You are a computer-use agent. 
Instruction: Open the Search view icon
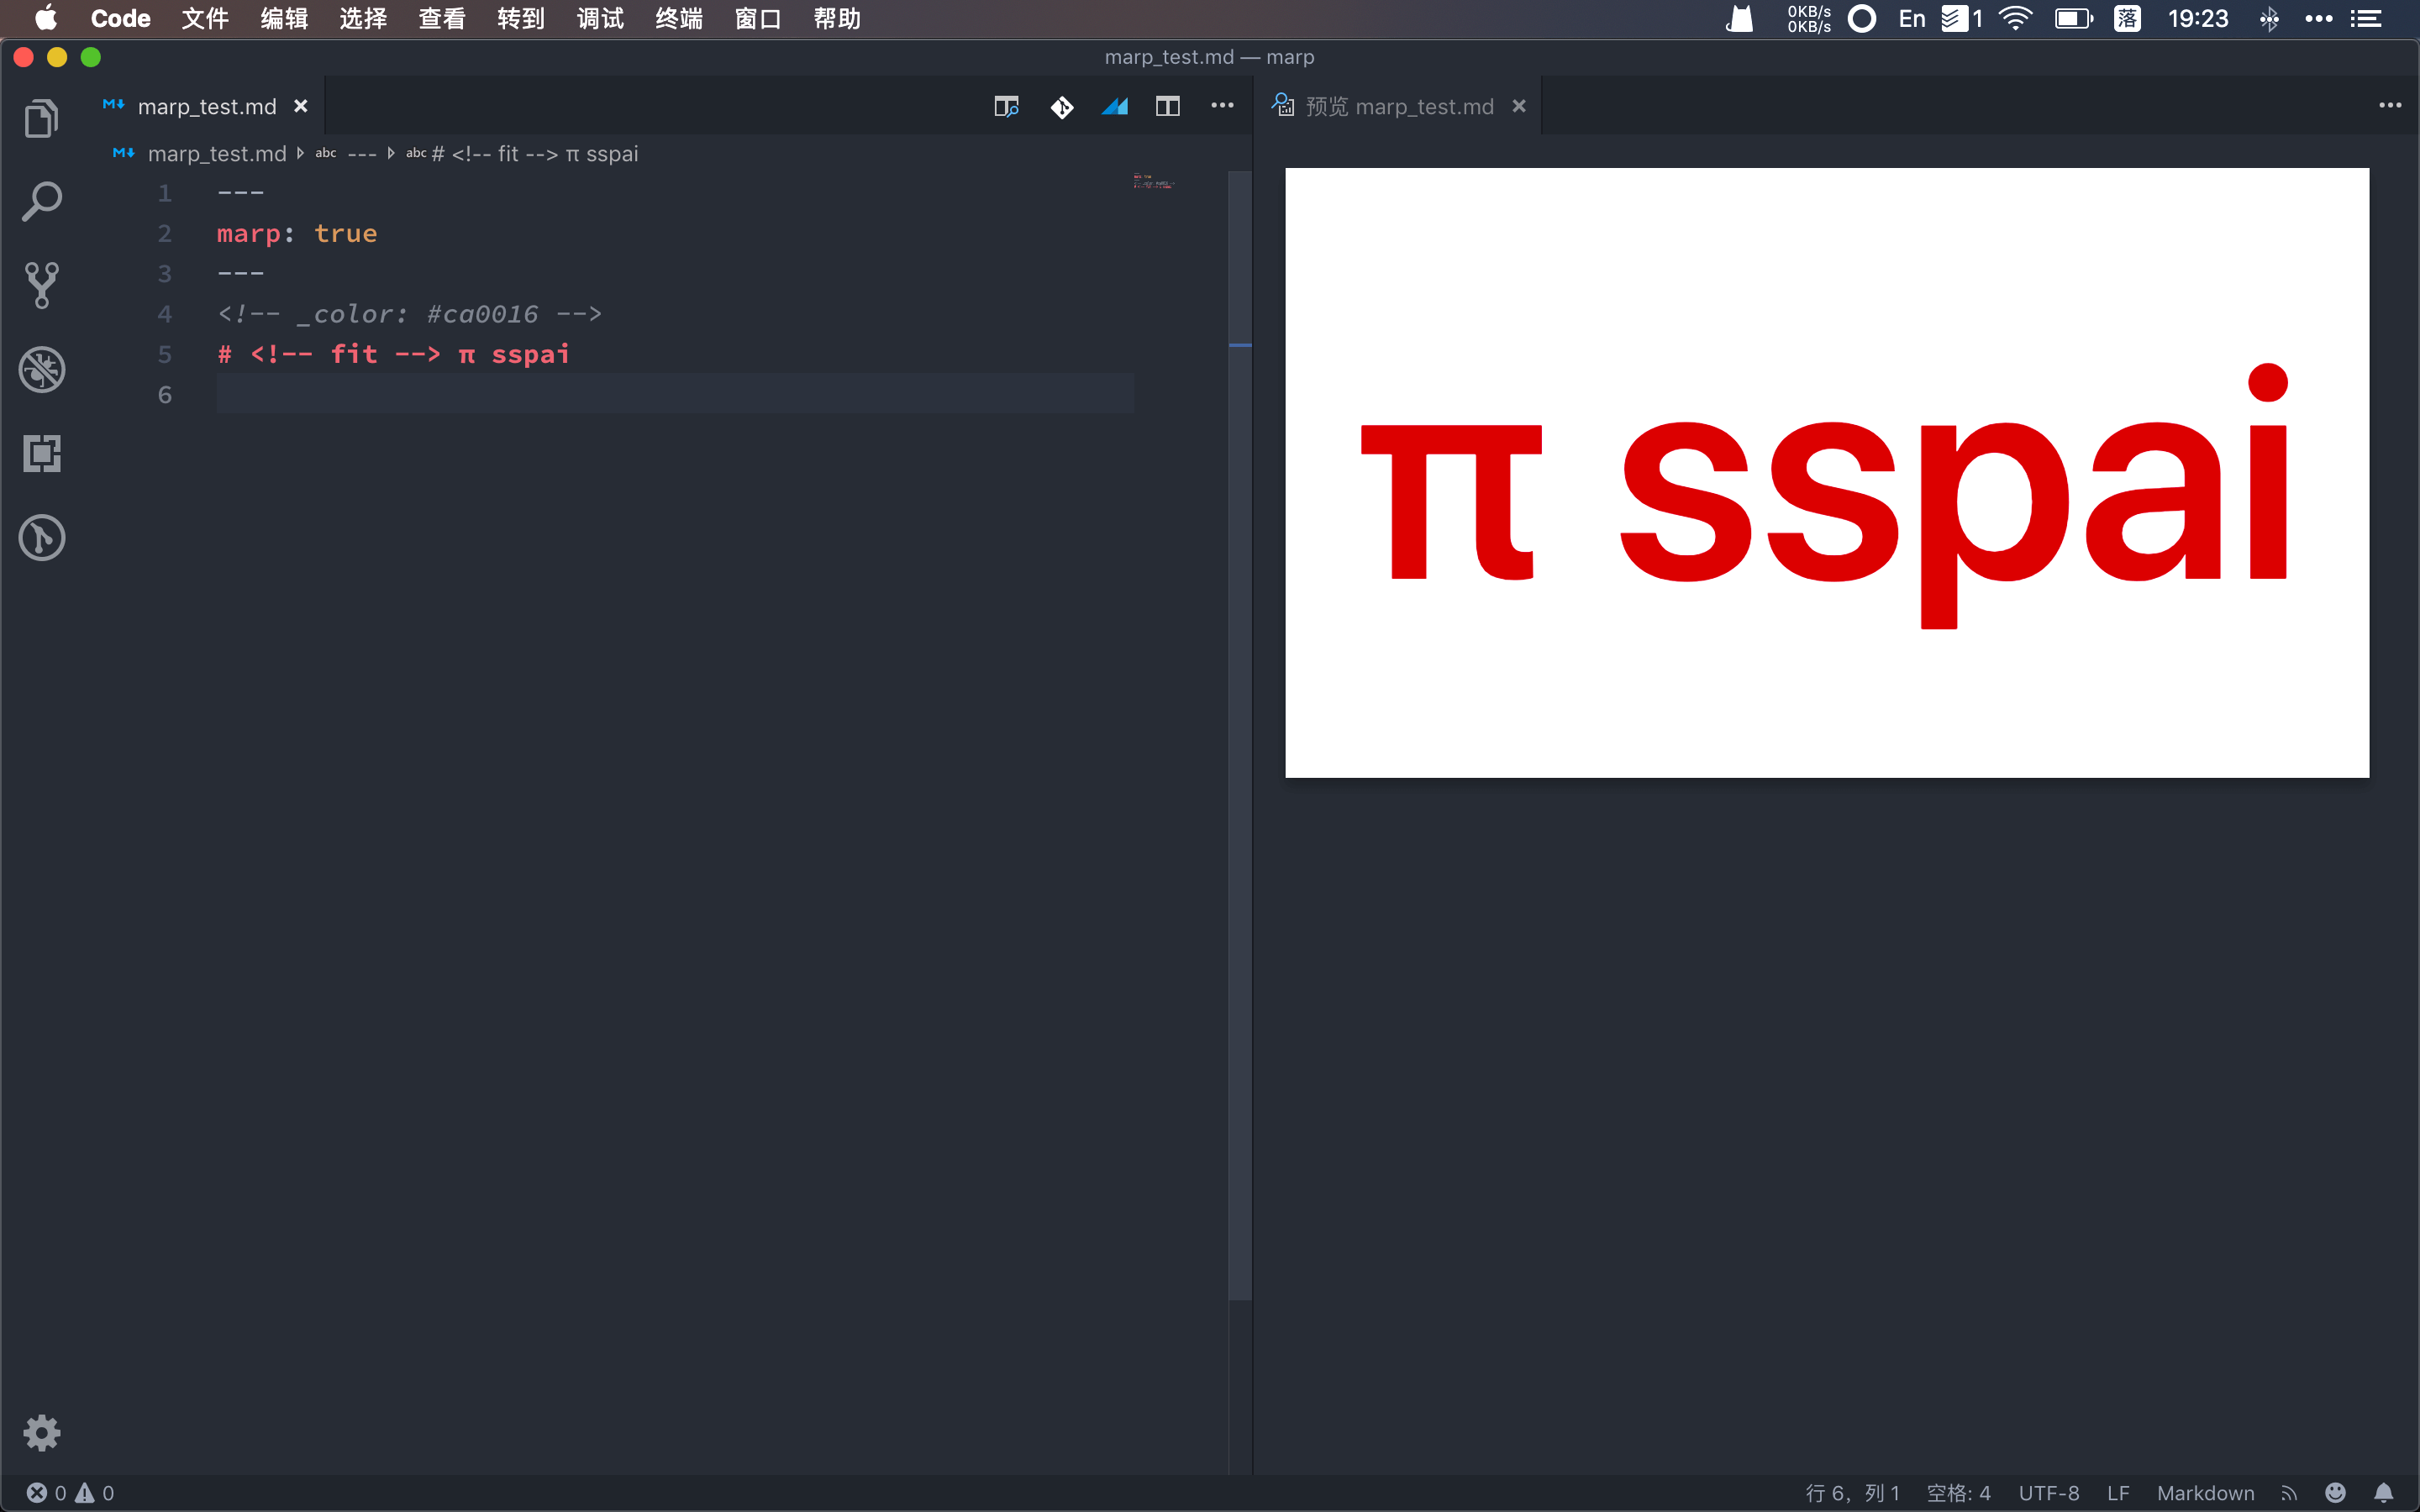(41, 202)
